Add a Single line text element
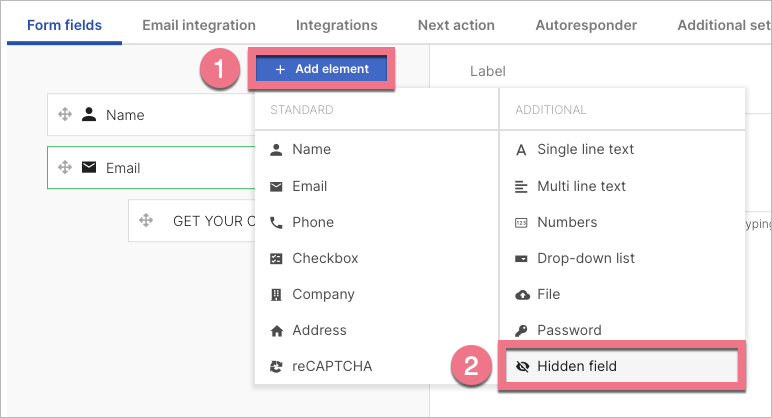Image resolution: width=772 pixels, height=418 pixels. coord(622,149)
